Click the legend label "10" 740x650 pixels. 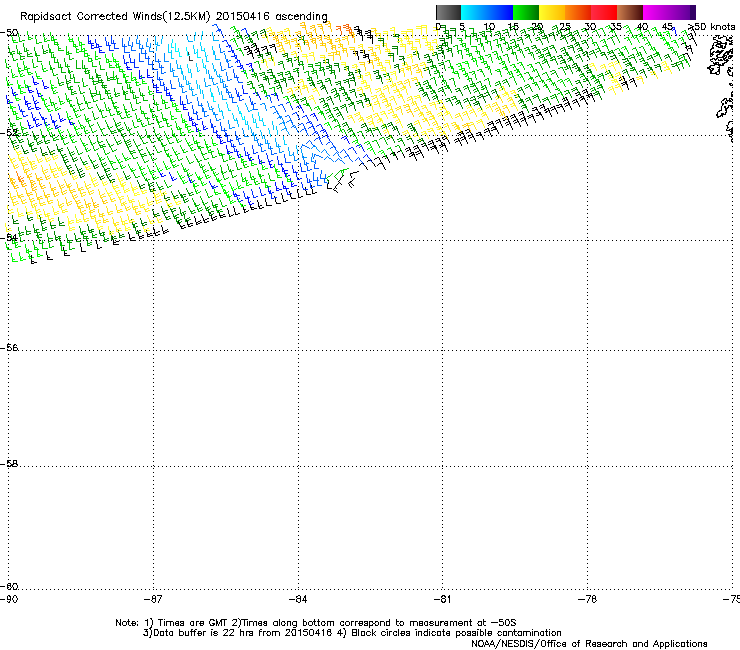(488, 27)
